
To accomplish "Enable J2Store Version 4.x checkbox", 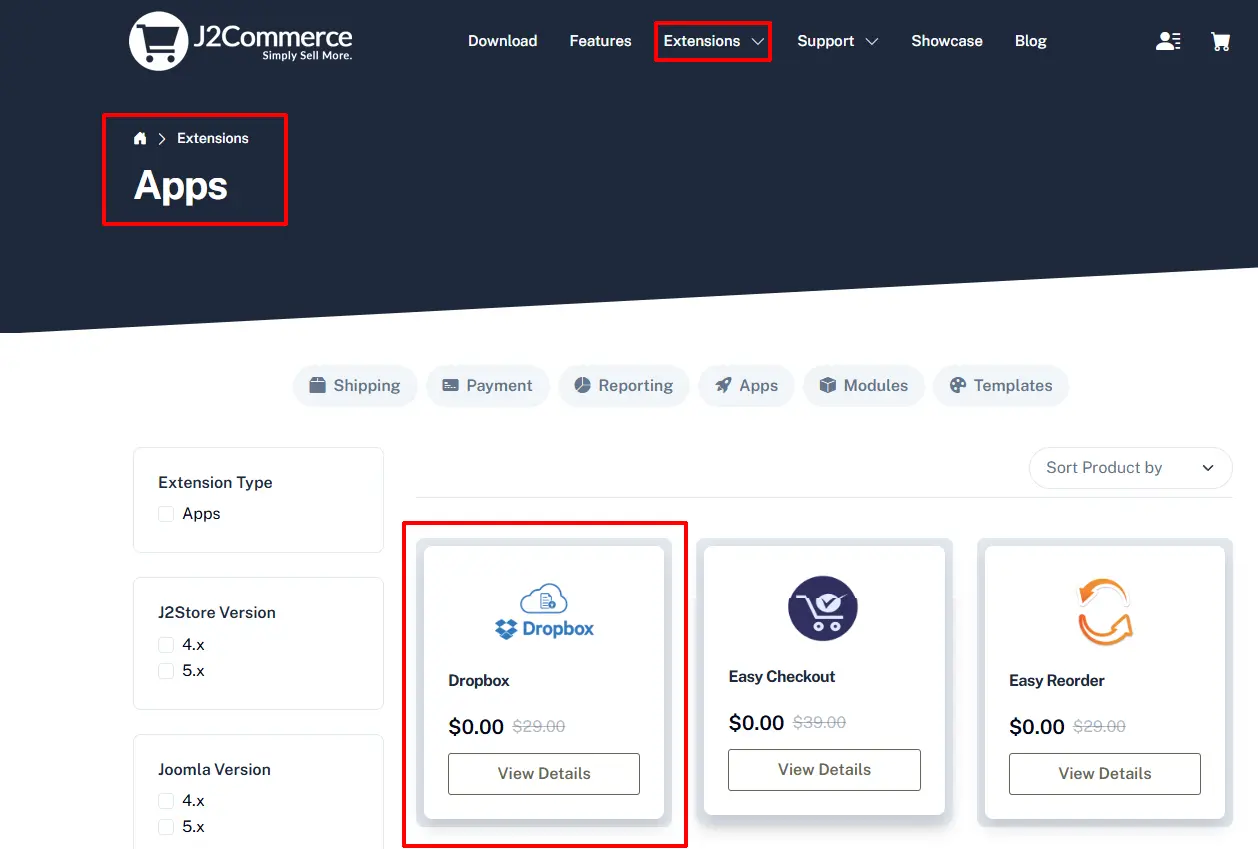I will click(x=166, y=645).
